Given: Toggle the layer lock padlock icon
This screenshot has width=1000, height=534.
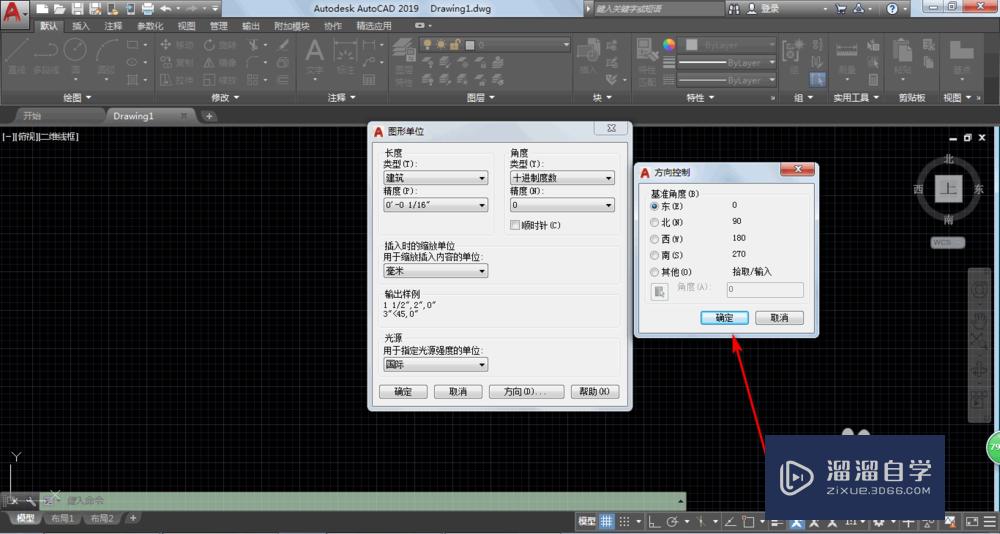Looking at the screenshot, I should (x=455, y=45).
